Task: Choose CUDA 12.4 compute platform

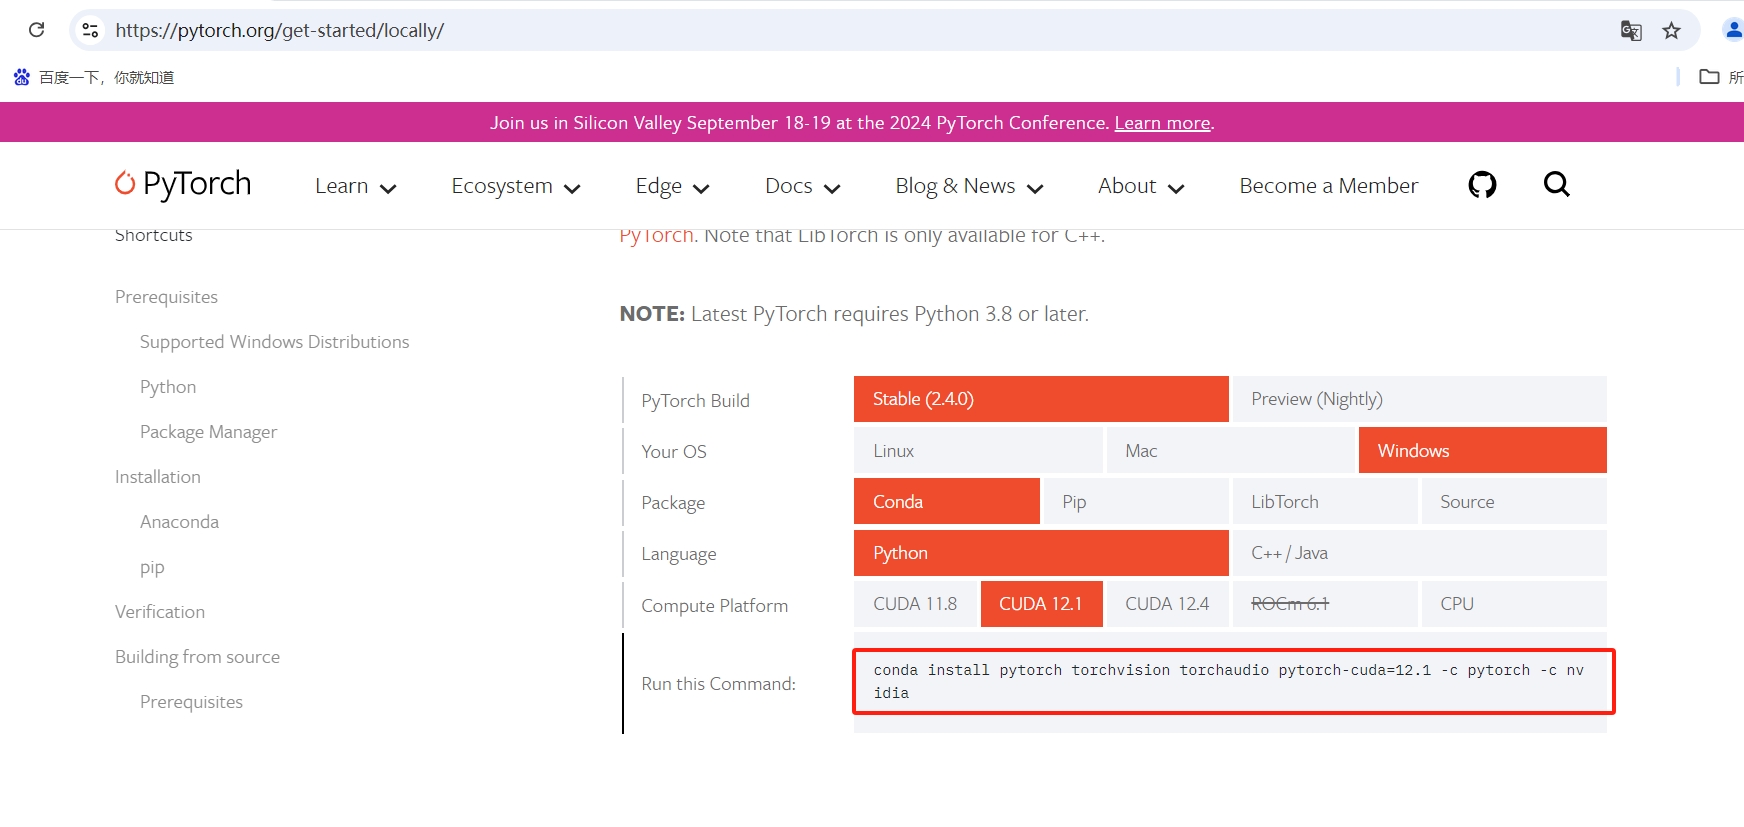Action: (1167, 604)
